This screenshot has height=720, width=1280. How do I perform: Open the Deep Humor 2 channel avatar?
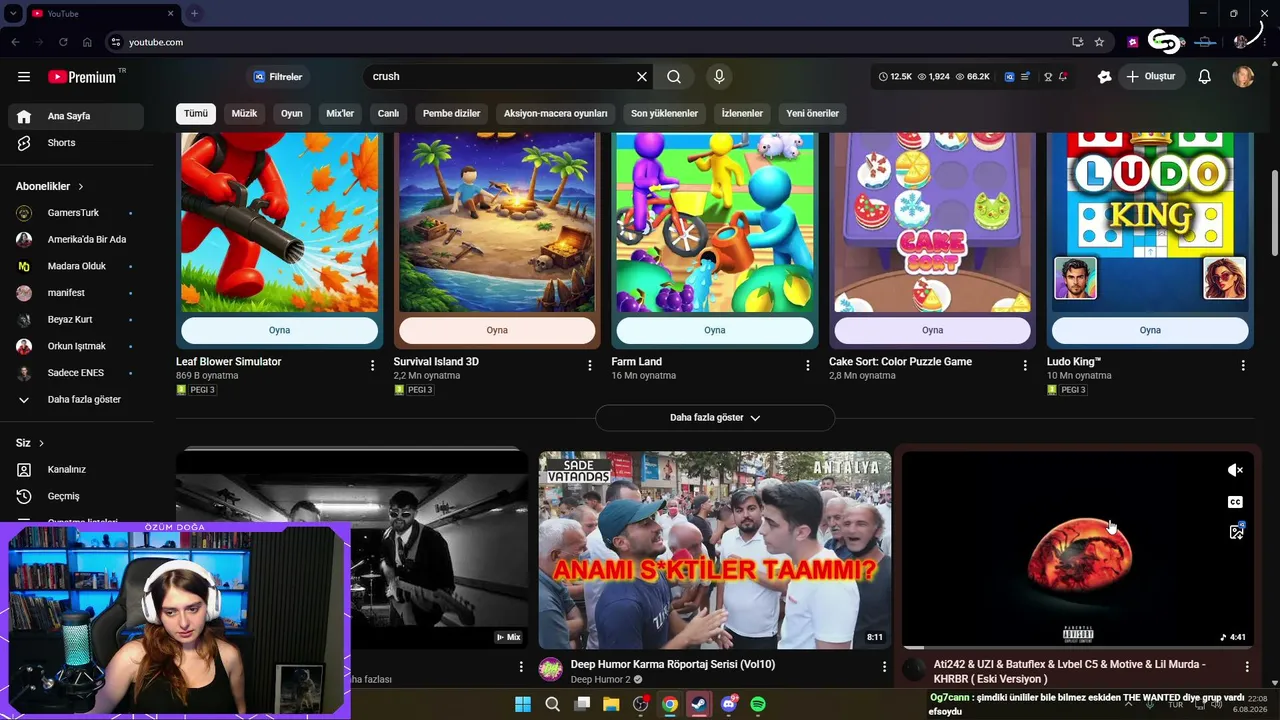pyautogui.click(x=551, y=670)
